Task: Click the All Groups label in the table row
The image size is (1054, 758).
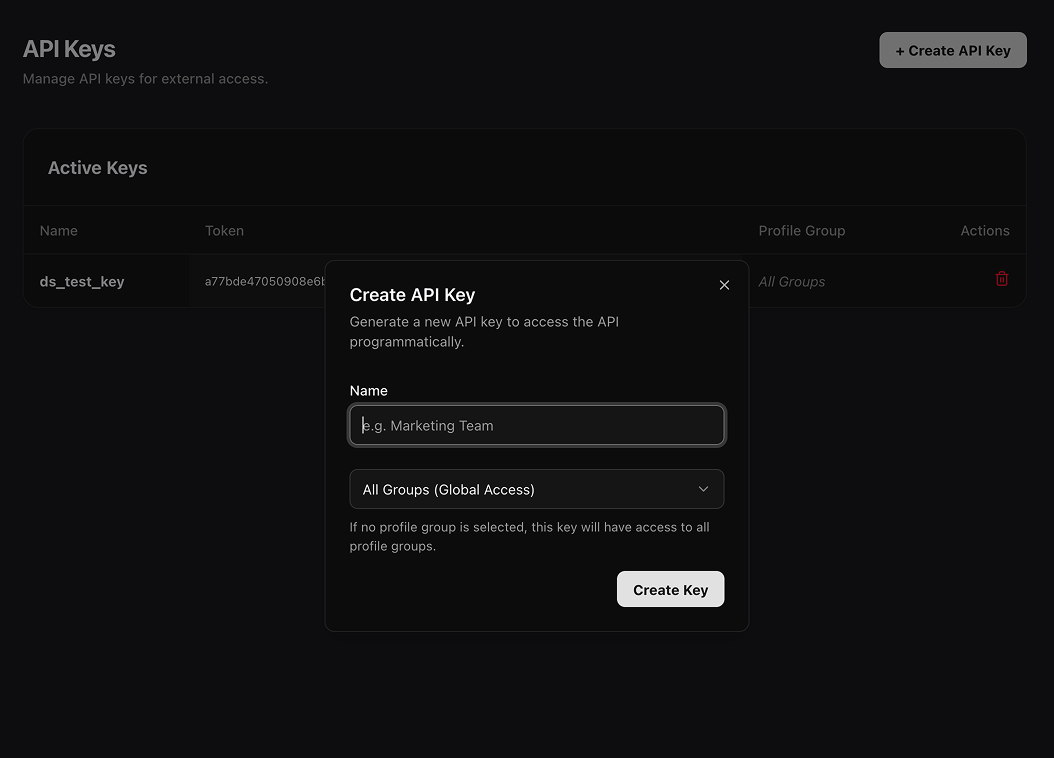Action: [x=791, y=281]
